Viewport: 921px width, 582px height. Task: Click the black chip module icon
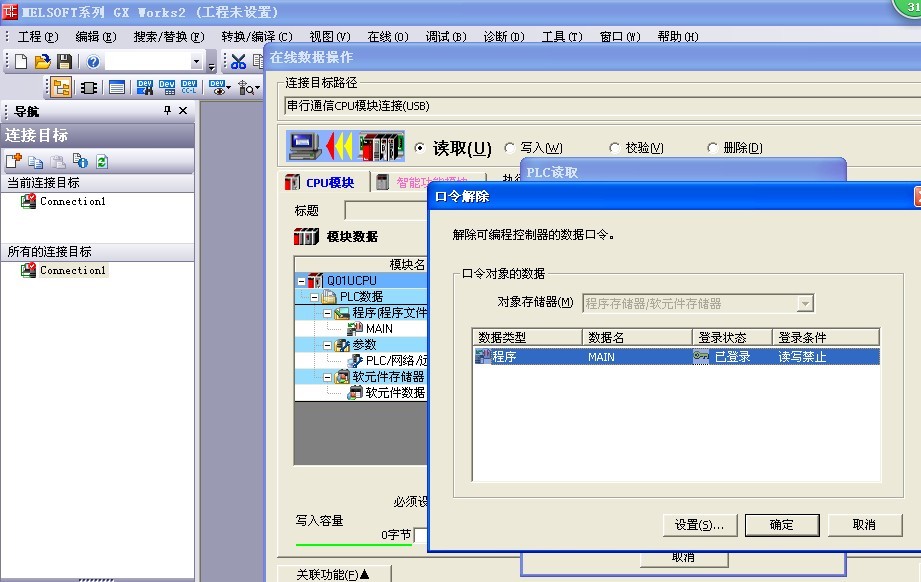(89, 88)
